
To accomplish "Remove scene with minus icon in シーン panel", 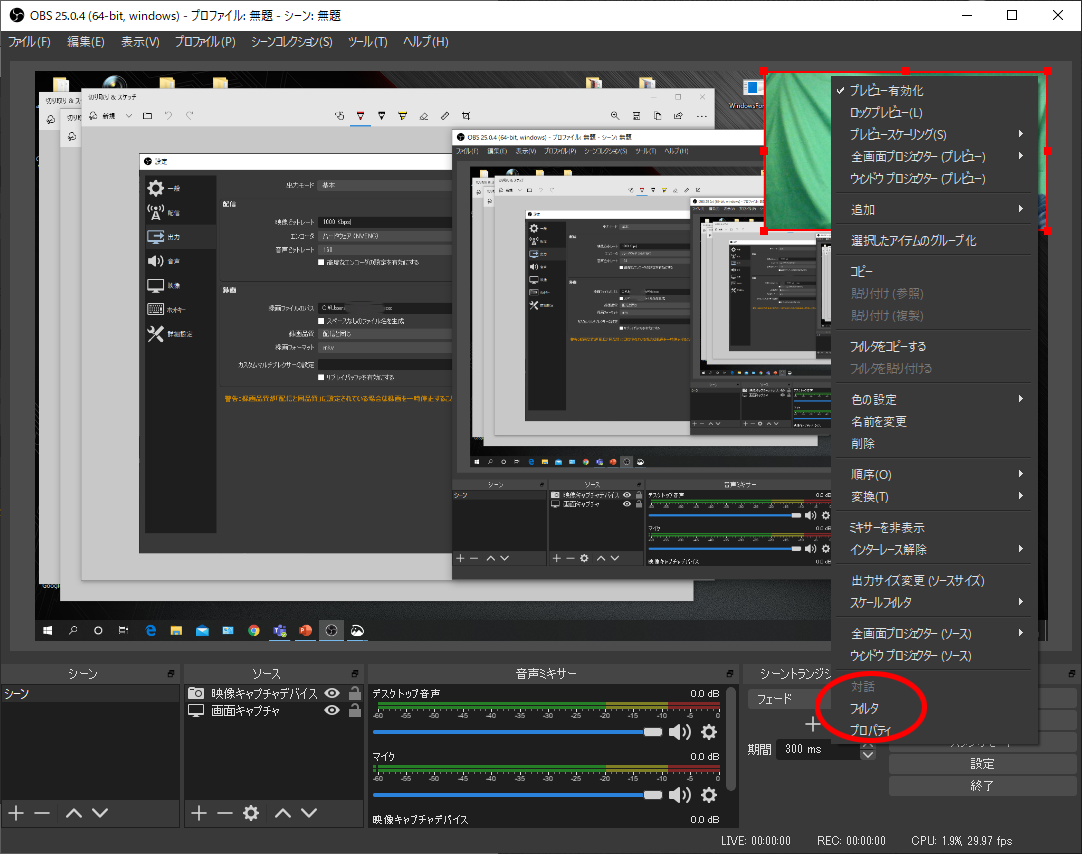I will (42, 813).
